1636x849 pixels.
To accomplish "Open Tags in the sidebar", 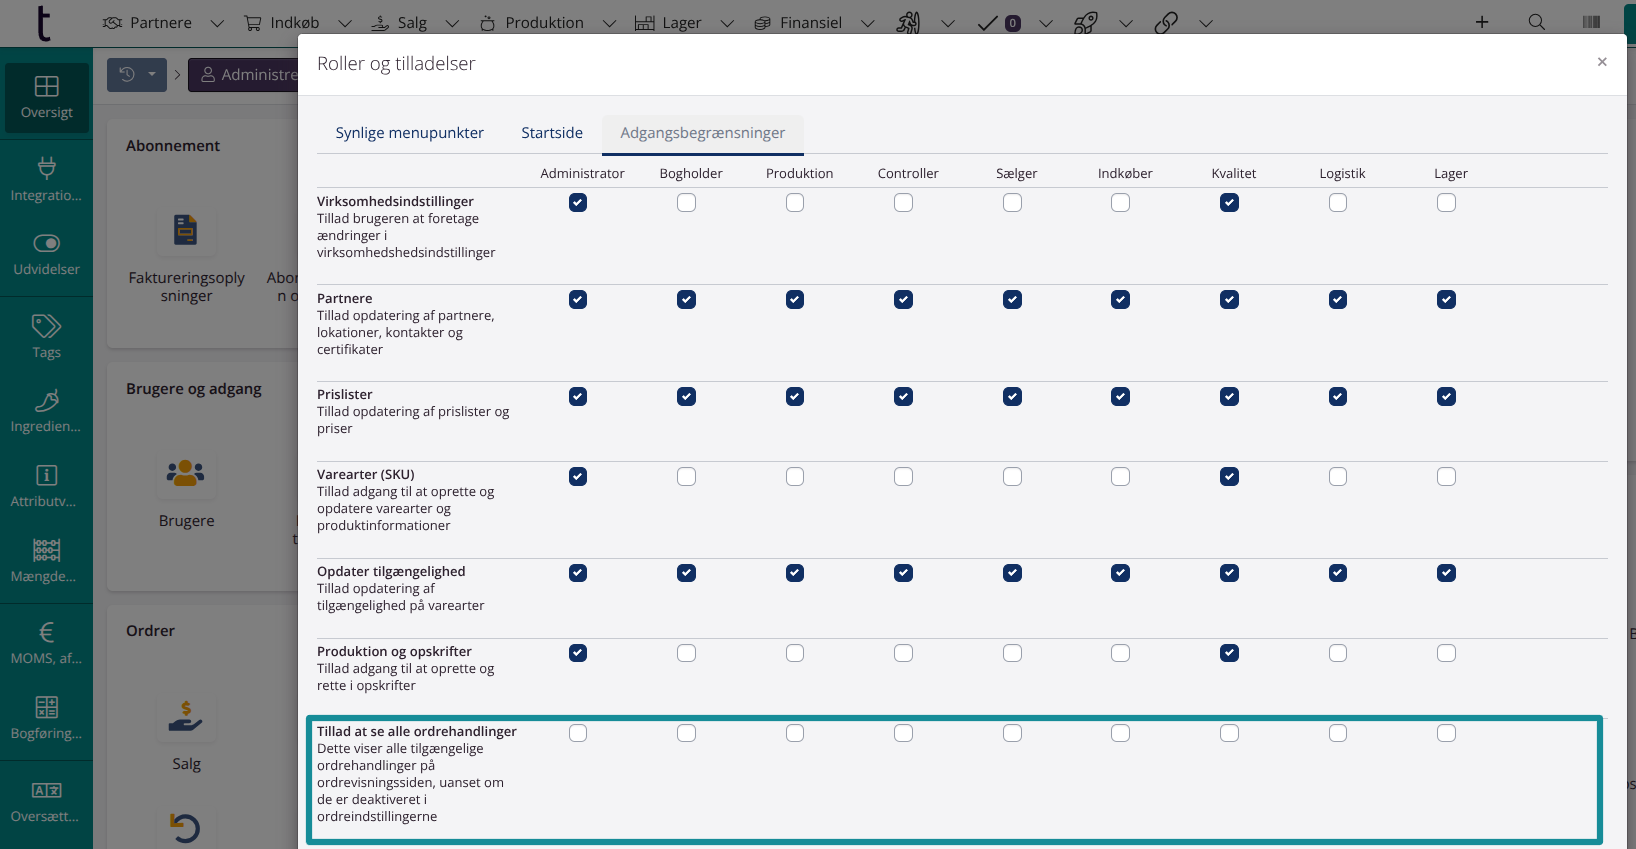I will point(46,336).
